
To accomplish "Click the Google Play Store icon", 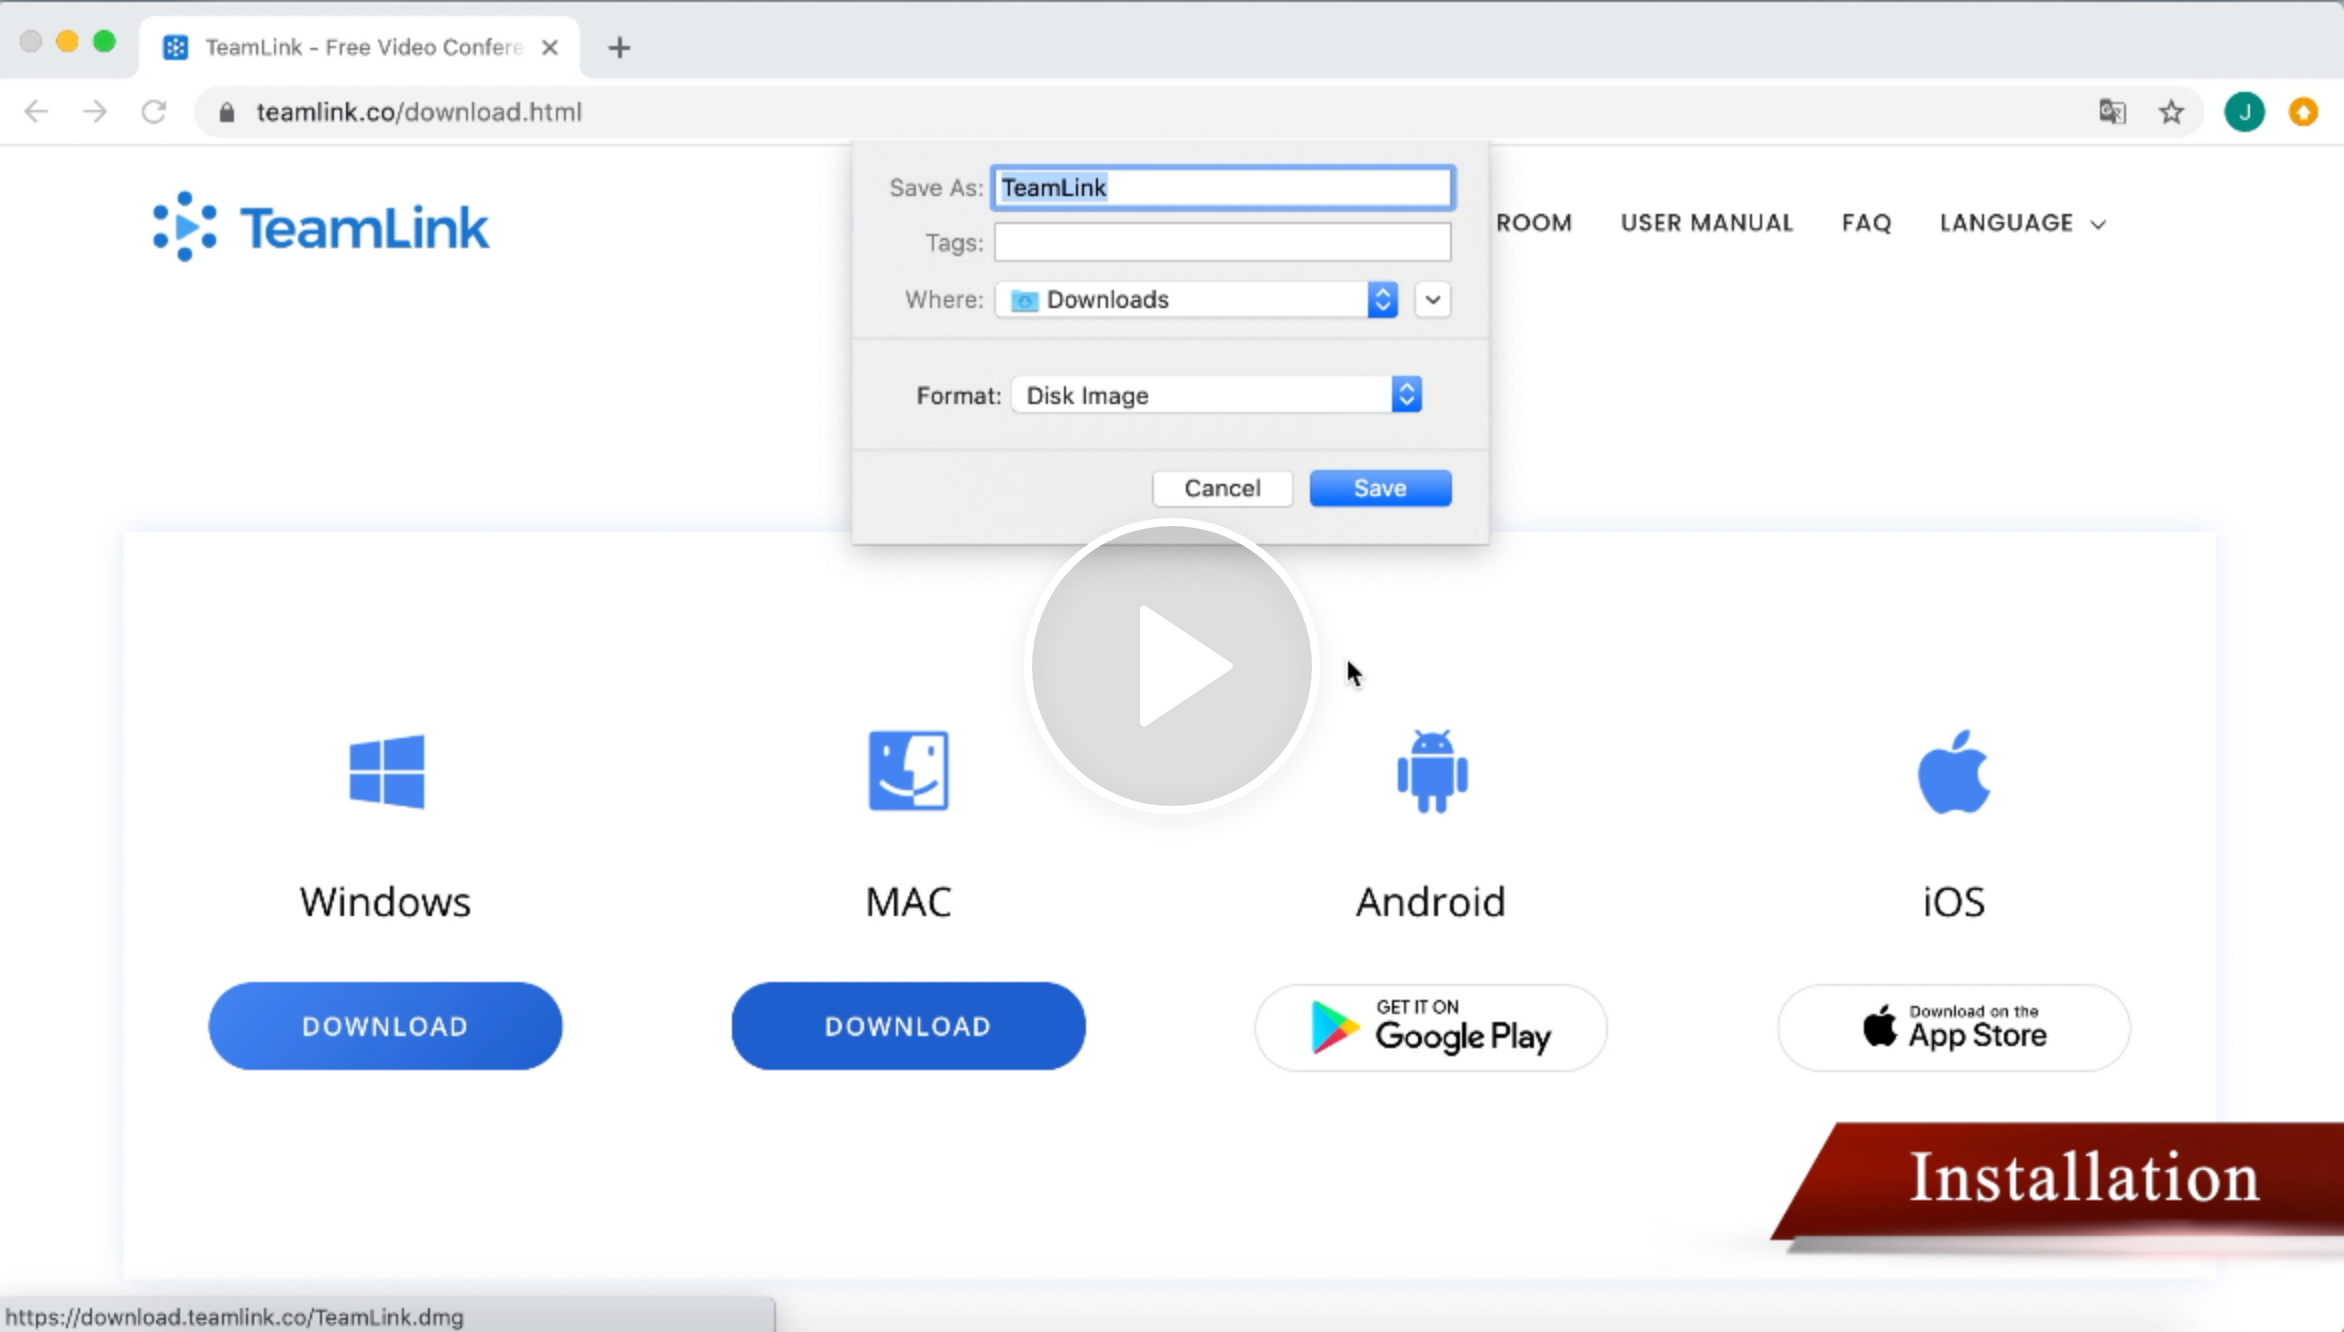I will coord(1431,1026).
